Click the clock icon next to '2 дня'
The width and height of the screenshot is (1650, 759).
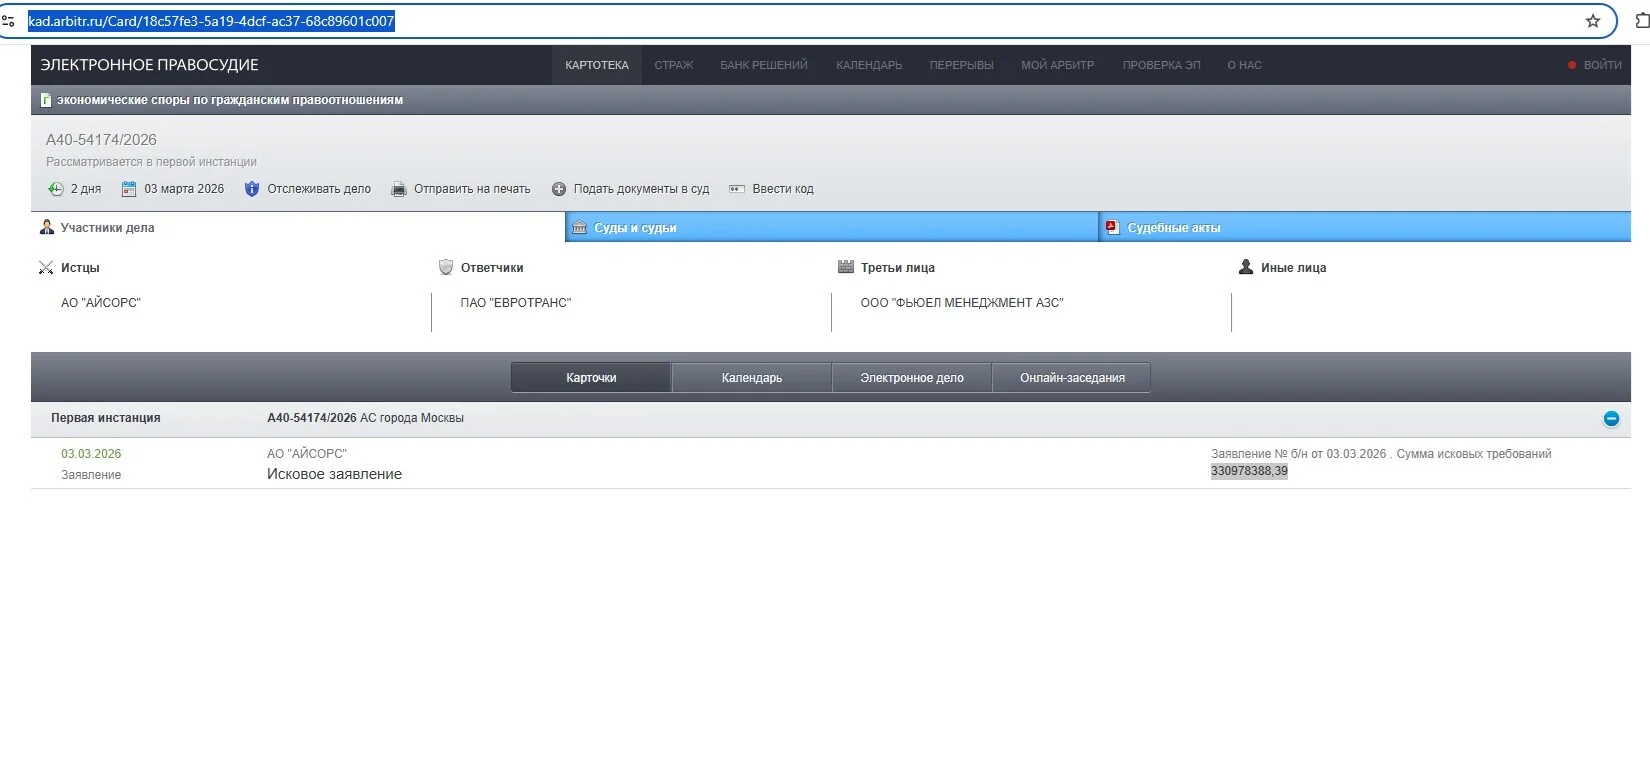[x=55, y=189]
